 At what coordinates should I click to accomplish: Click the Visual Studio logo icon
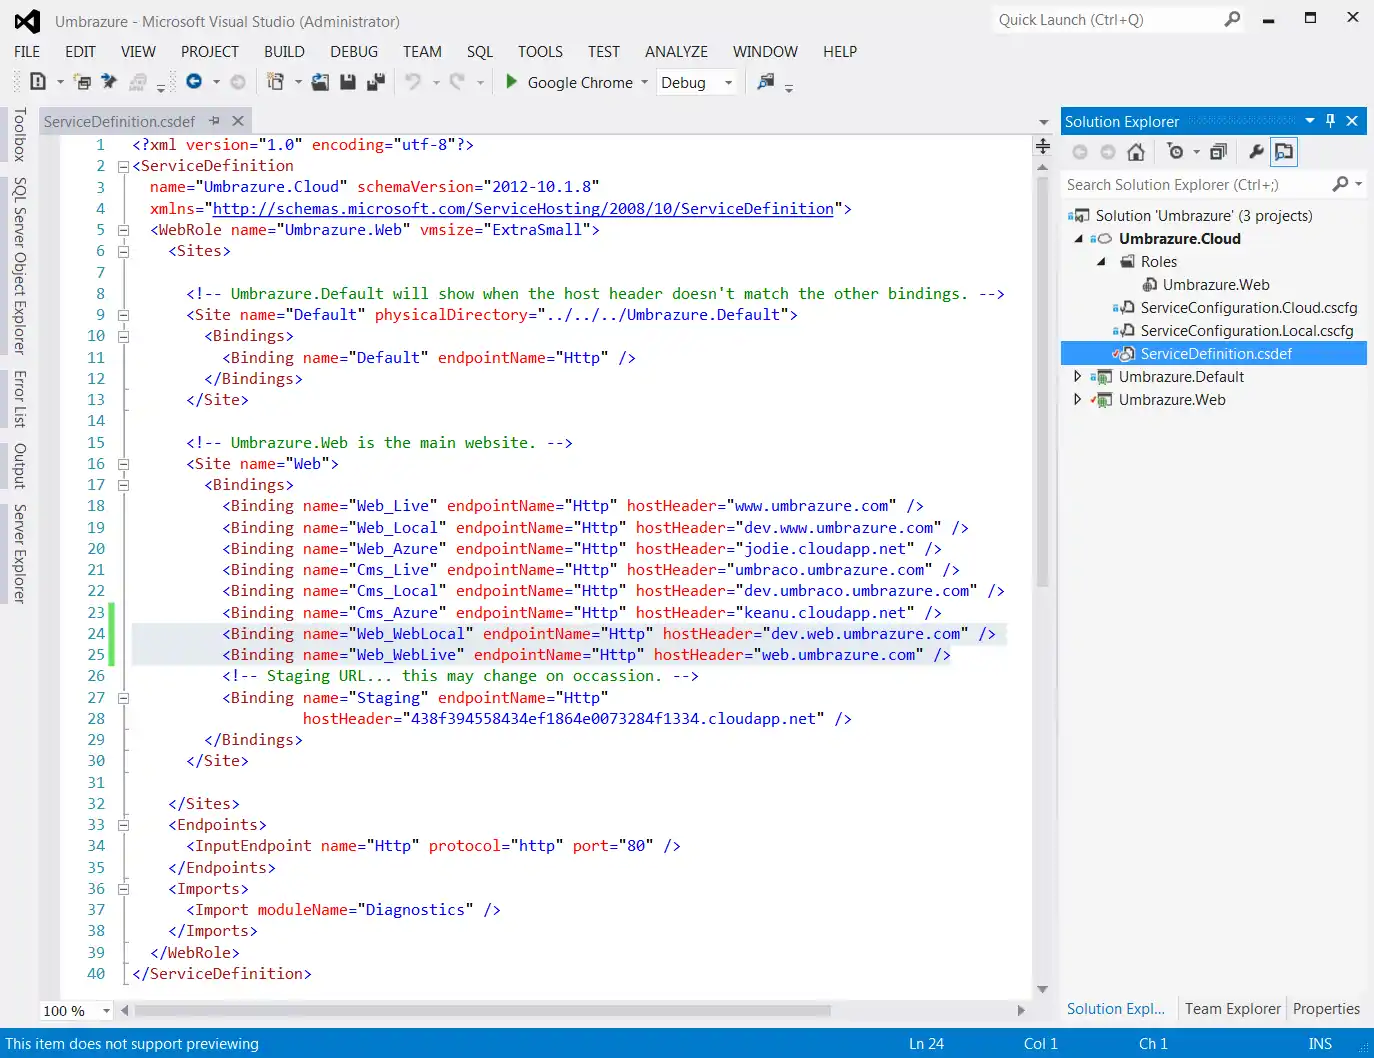27,21
